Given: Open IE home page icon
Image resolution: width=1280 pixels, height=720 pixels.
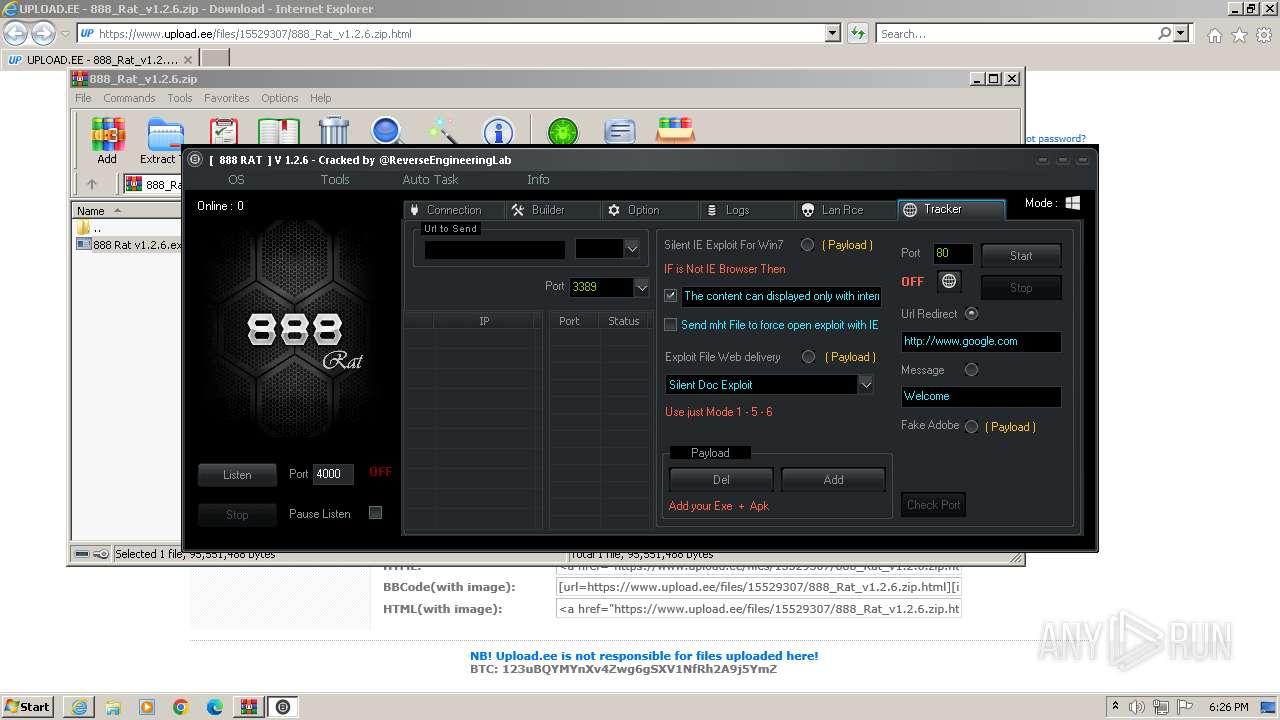Looking at the screenshot, I should point(1214,34).
